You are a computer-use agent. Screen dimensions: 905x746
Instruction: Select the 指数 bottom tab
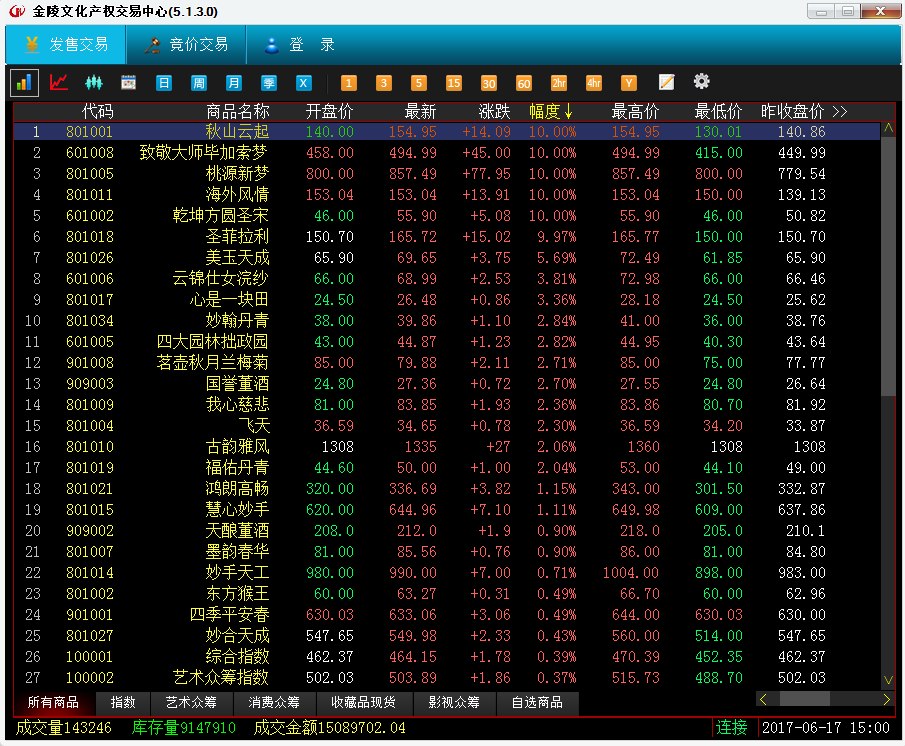pyautogui.click(x=123, y=703)
